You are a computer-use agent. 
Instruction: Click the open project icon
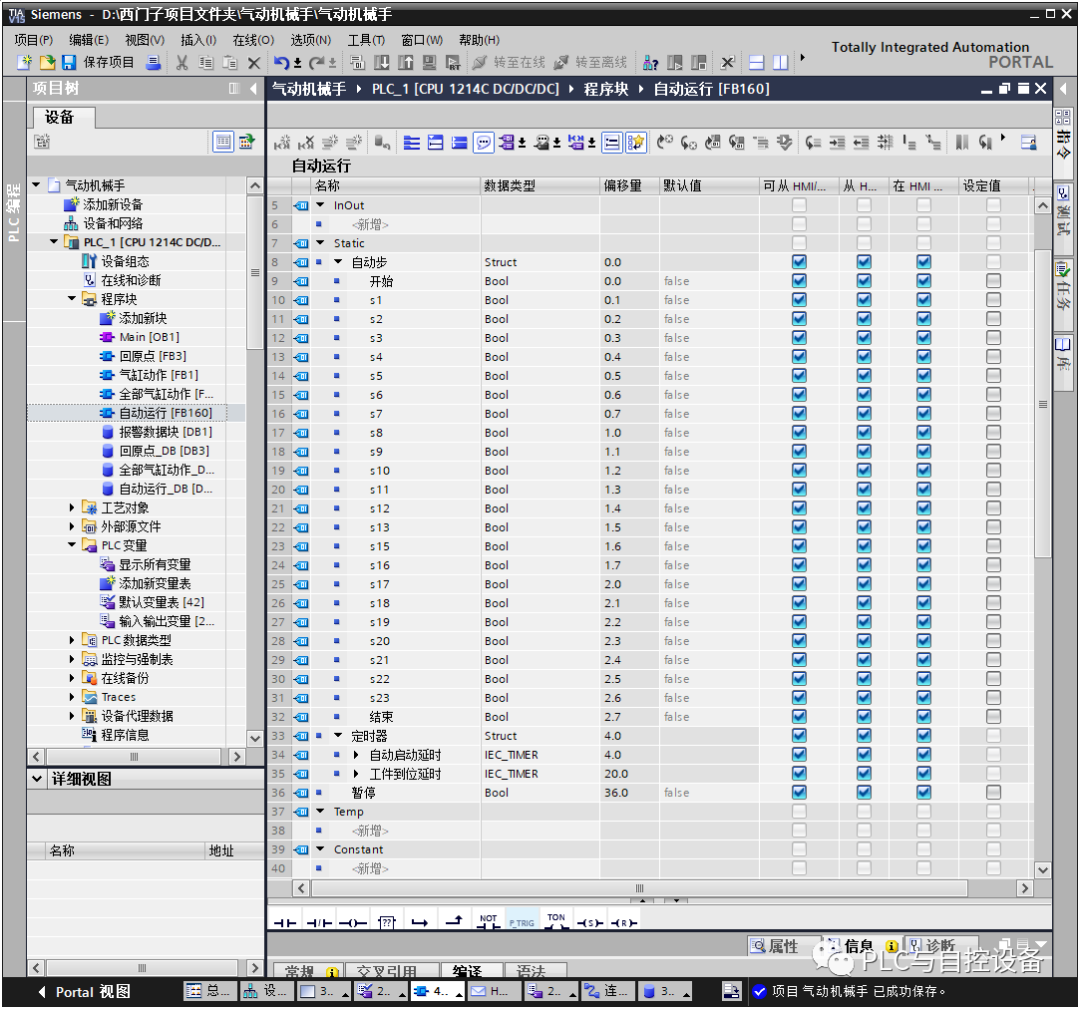[47, 63]
